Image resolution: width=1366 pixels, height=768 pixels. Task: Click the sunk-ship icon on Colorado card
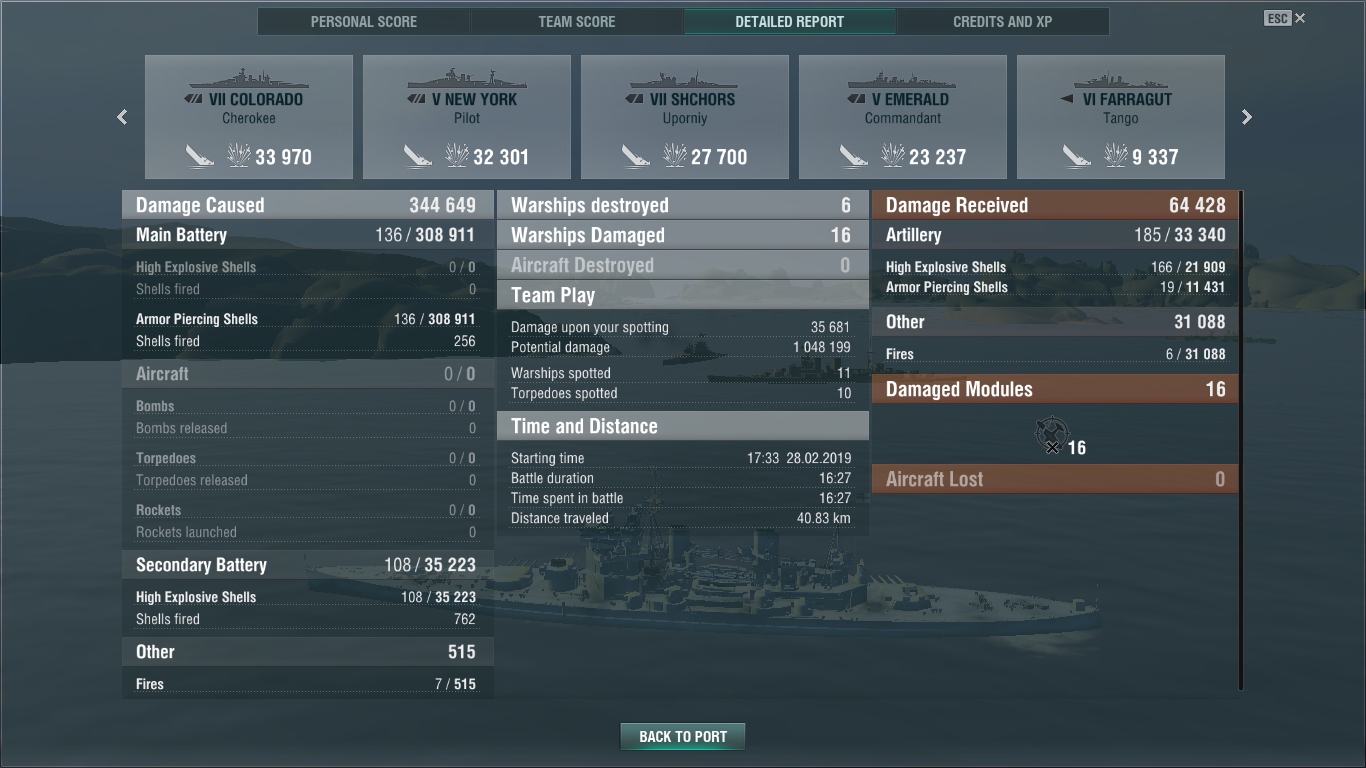[200, 156]
